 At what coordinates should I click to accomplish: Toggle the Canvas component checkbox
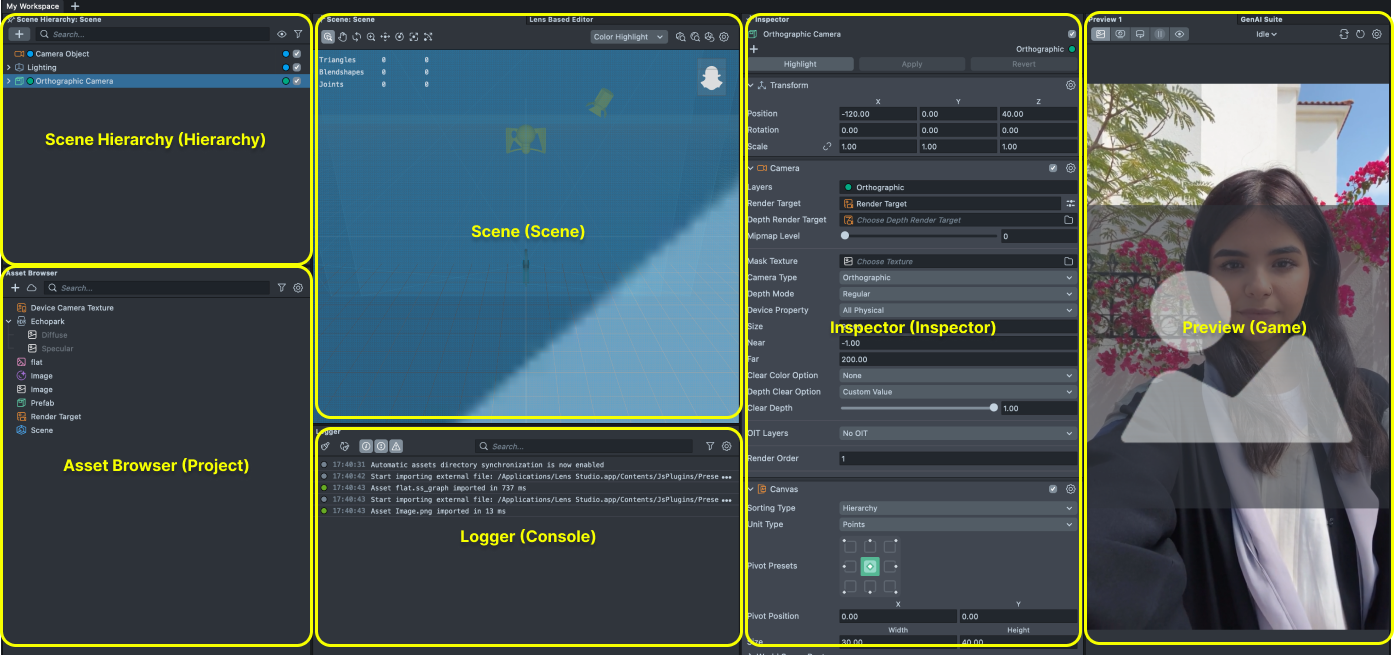1053,489
